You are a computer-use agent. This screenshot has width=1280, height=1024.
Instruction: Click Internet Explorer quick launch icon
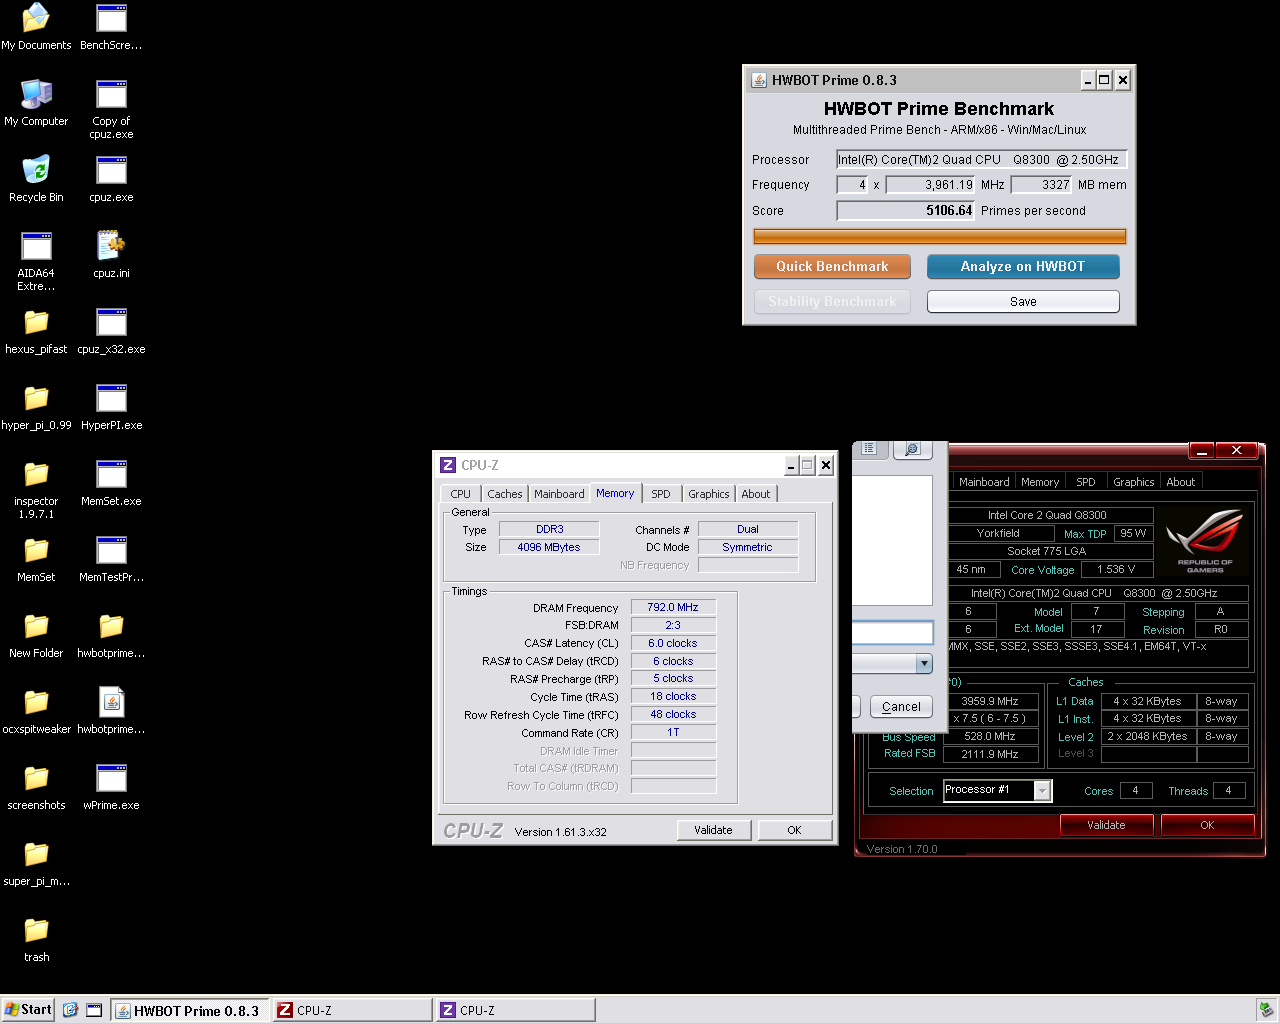(70, 1010)
